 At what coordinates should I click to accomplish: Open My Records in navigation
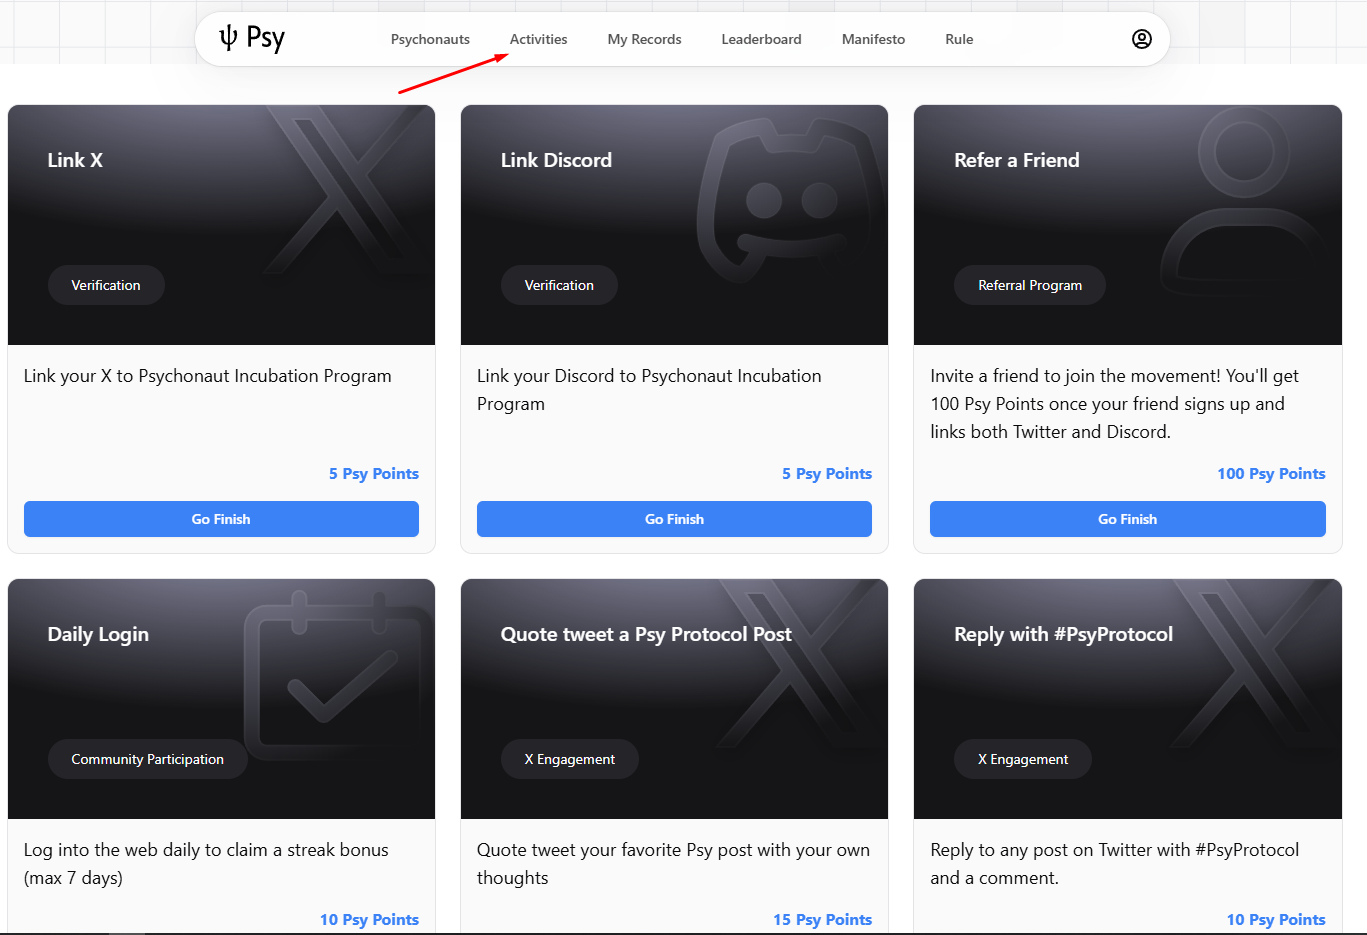click(x=644, y=40)
